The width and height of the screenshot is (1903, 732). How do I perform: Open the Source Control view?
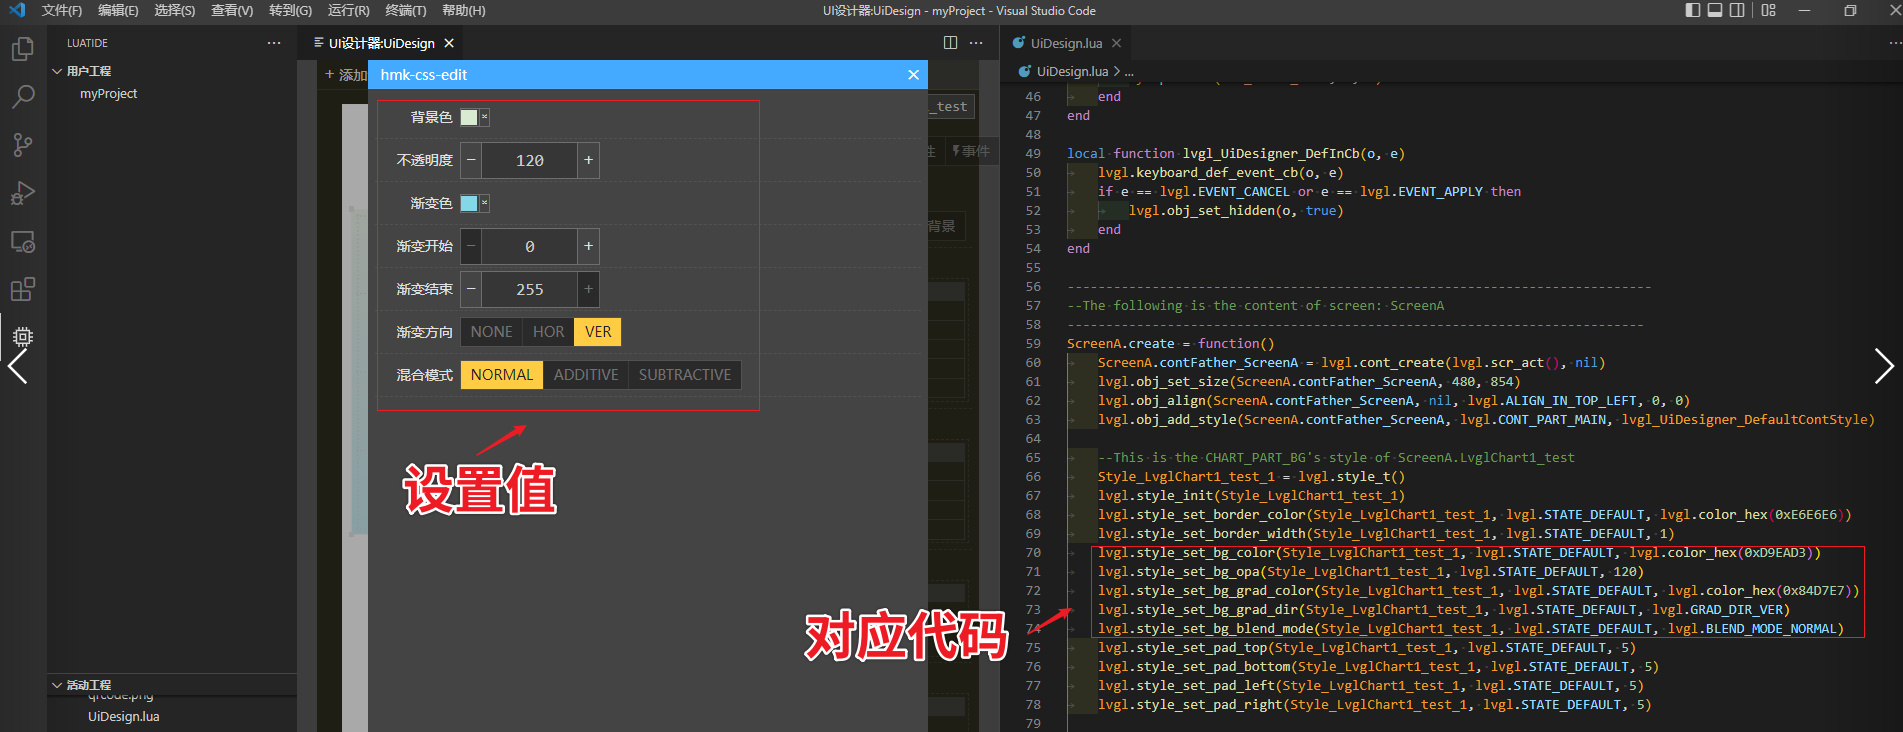[22, 145]
